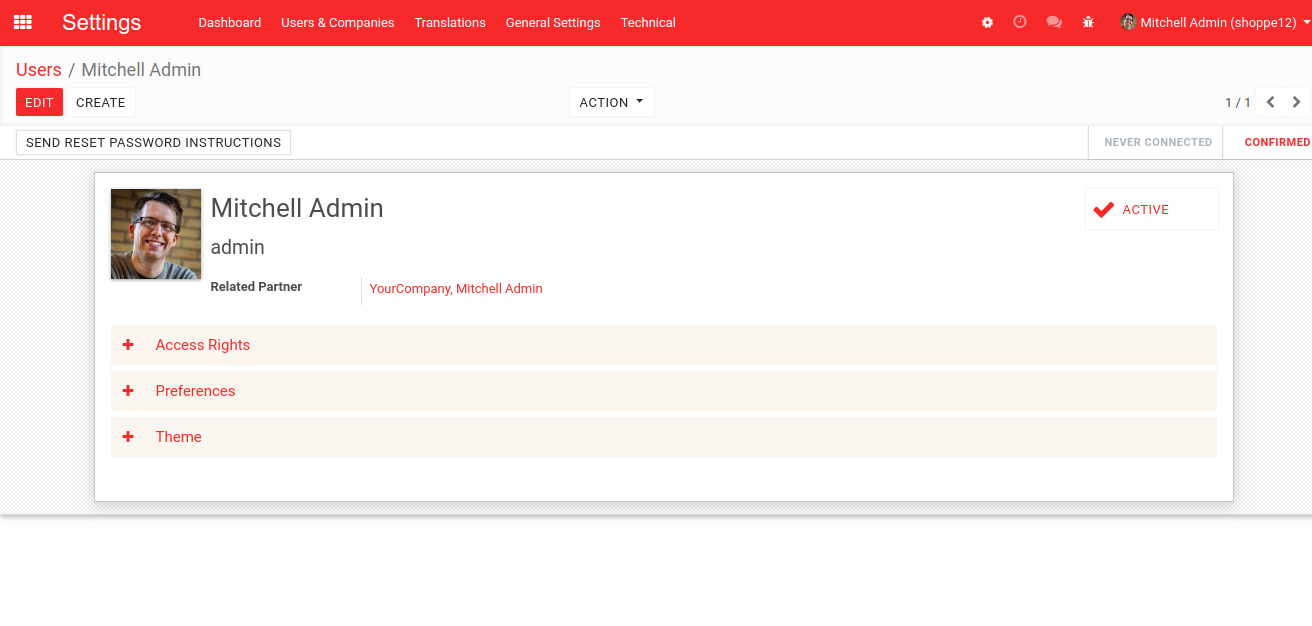Image resolution: width=1312 pixels, height=626 pixels.
Task: Open General Settings menu
Action: (x=553, y=22)
